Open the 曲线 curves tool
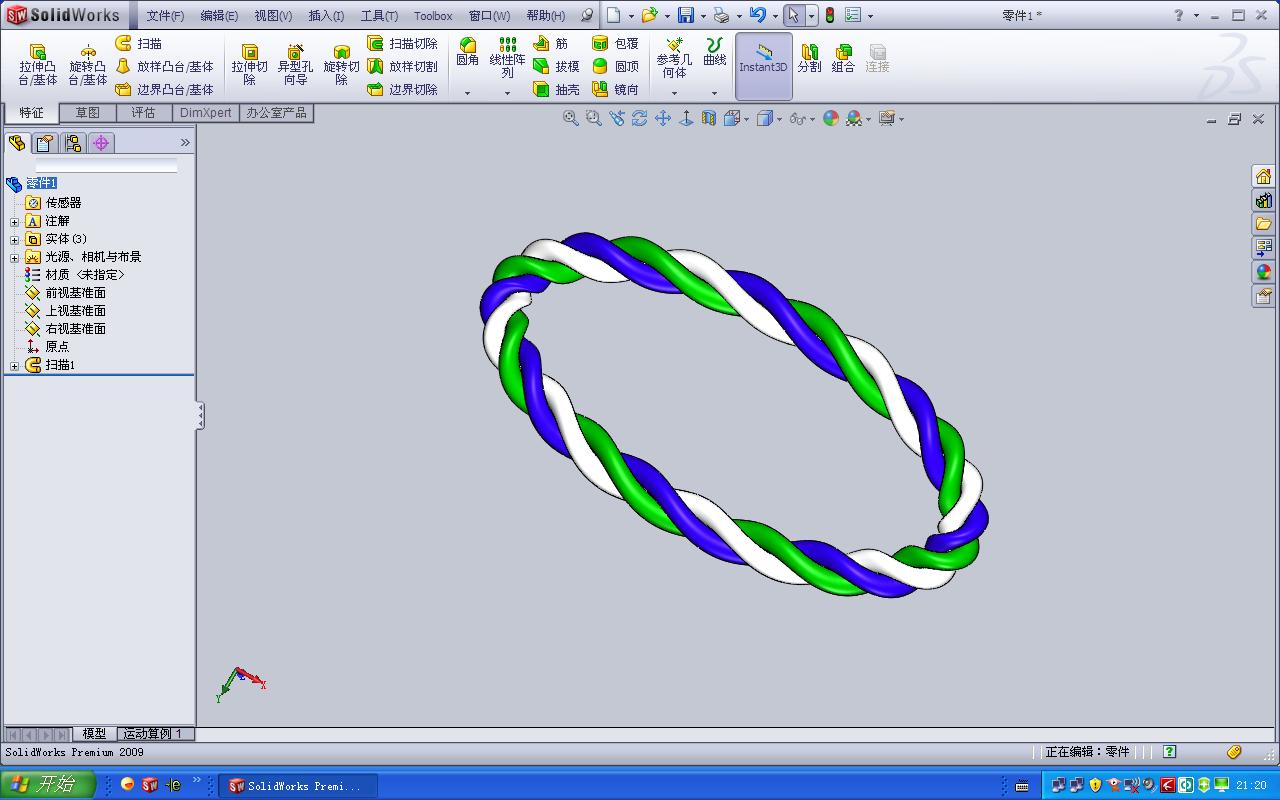Screen dimensions: 1280x800 [714, 52]
